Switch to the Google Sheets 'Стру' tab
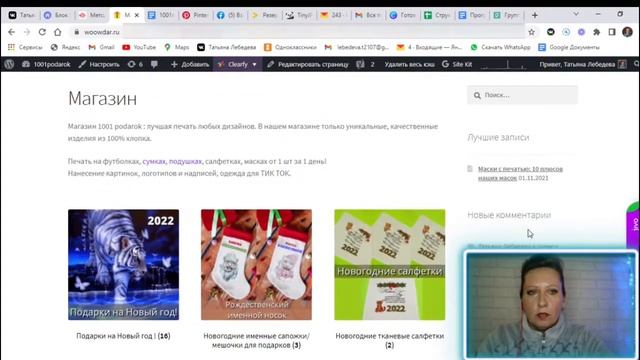 click(437, 15)
